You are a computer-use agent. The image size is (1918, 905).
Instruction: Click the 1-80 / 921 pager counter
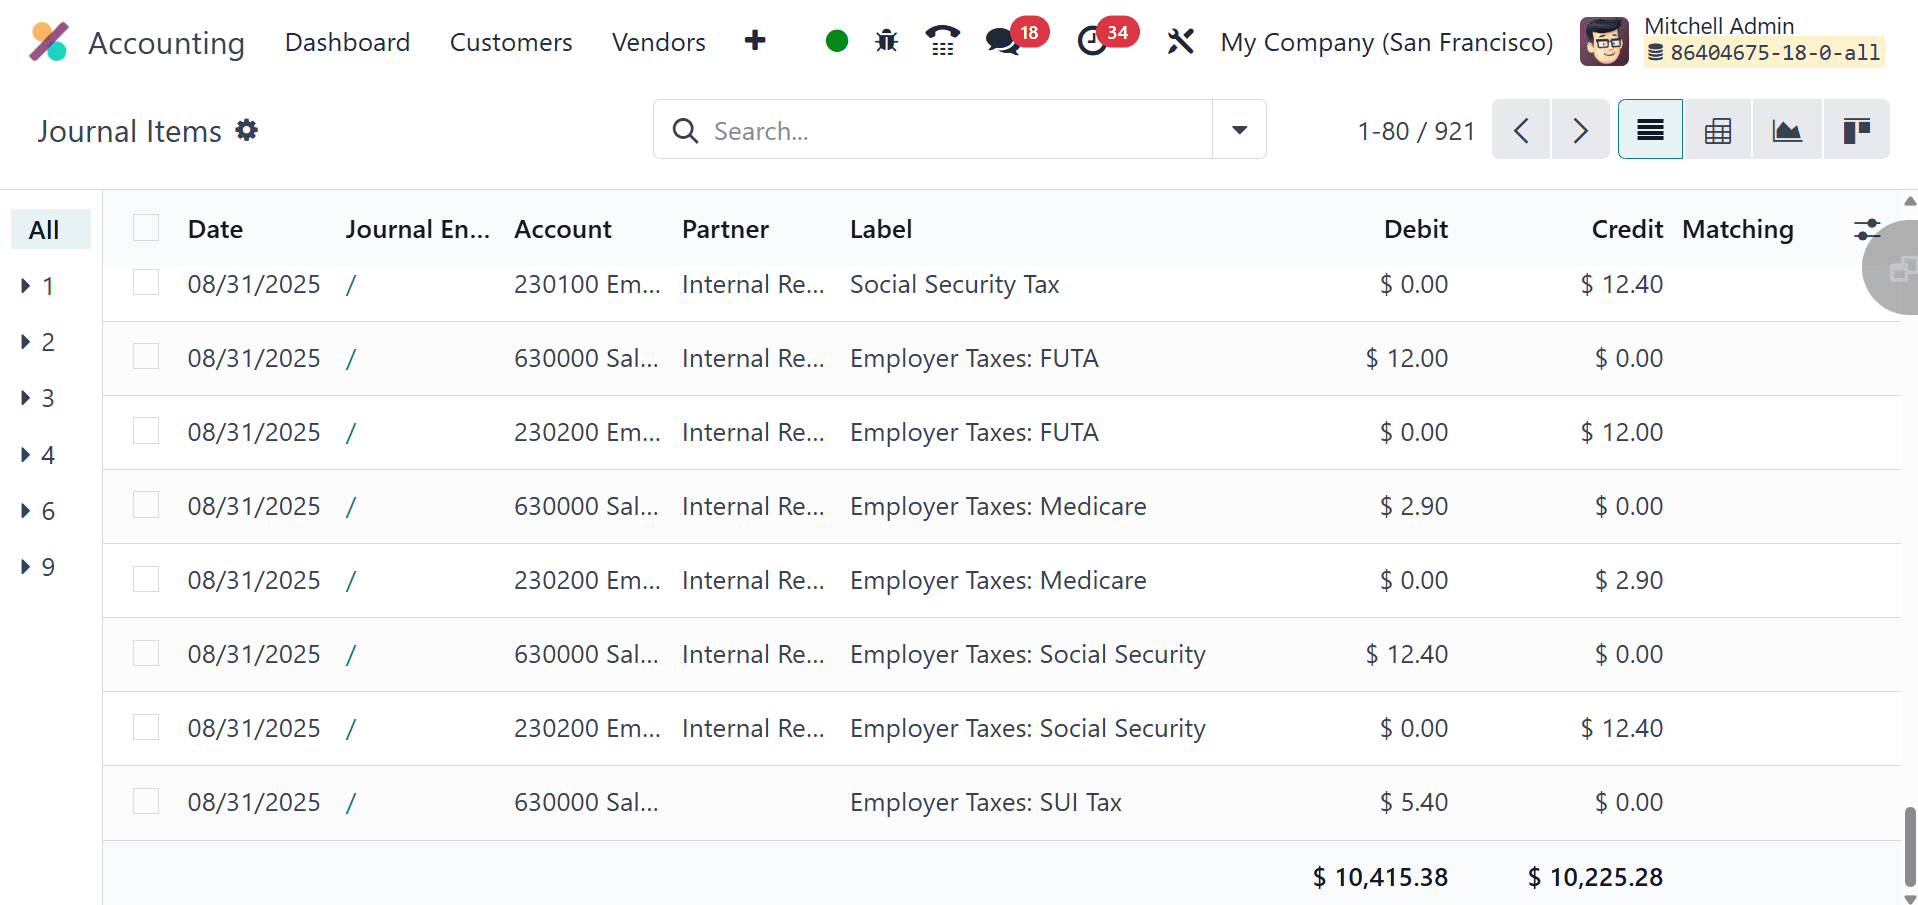coord(1416,131)
